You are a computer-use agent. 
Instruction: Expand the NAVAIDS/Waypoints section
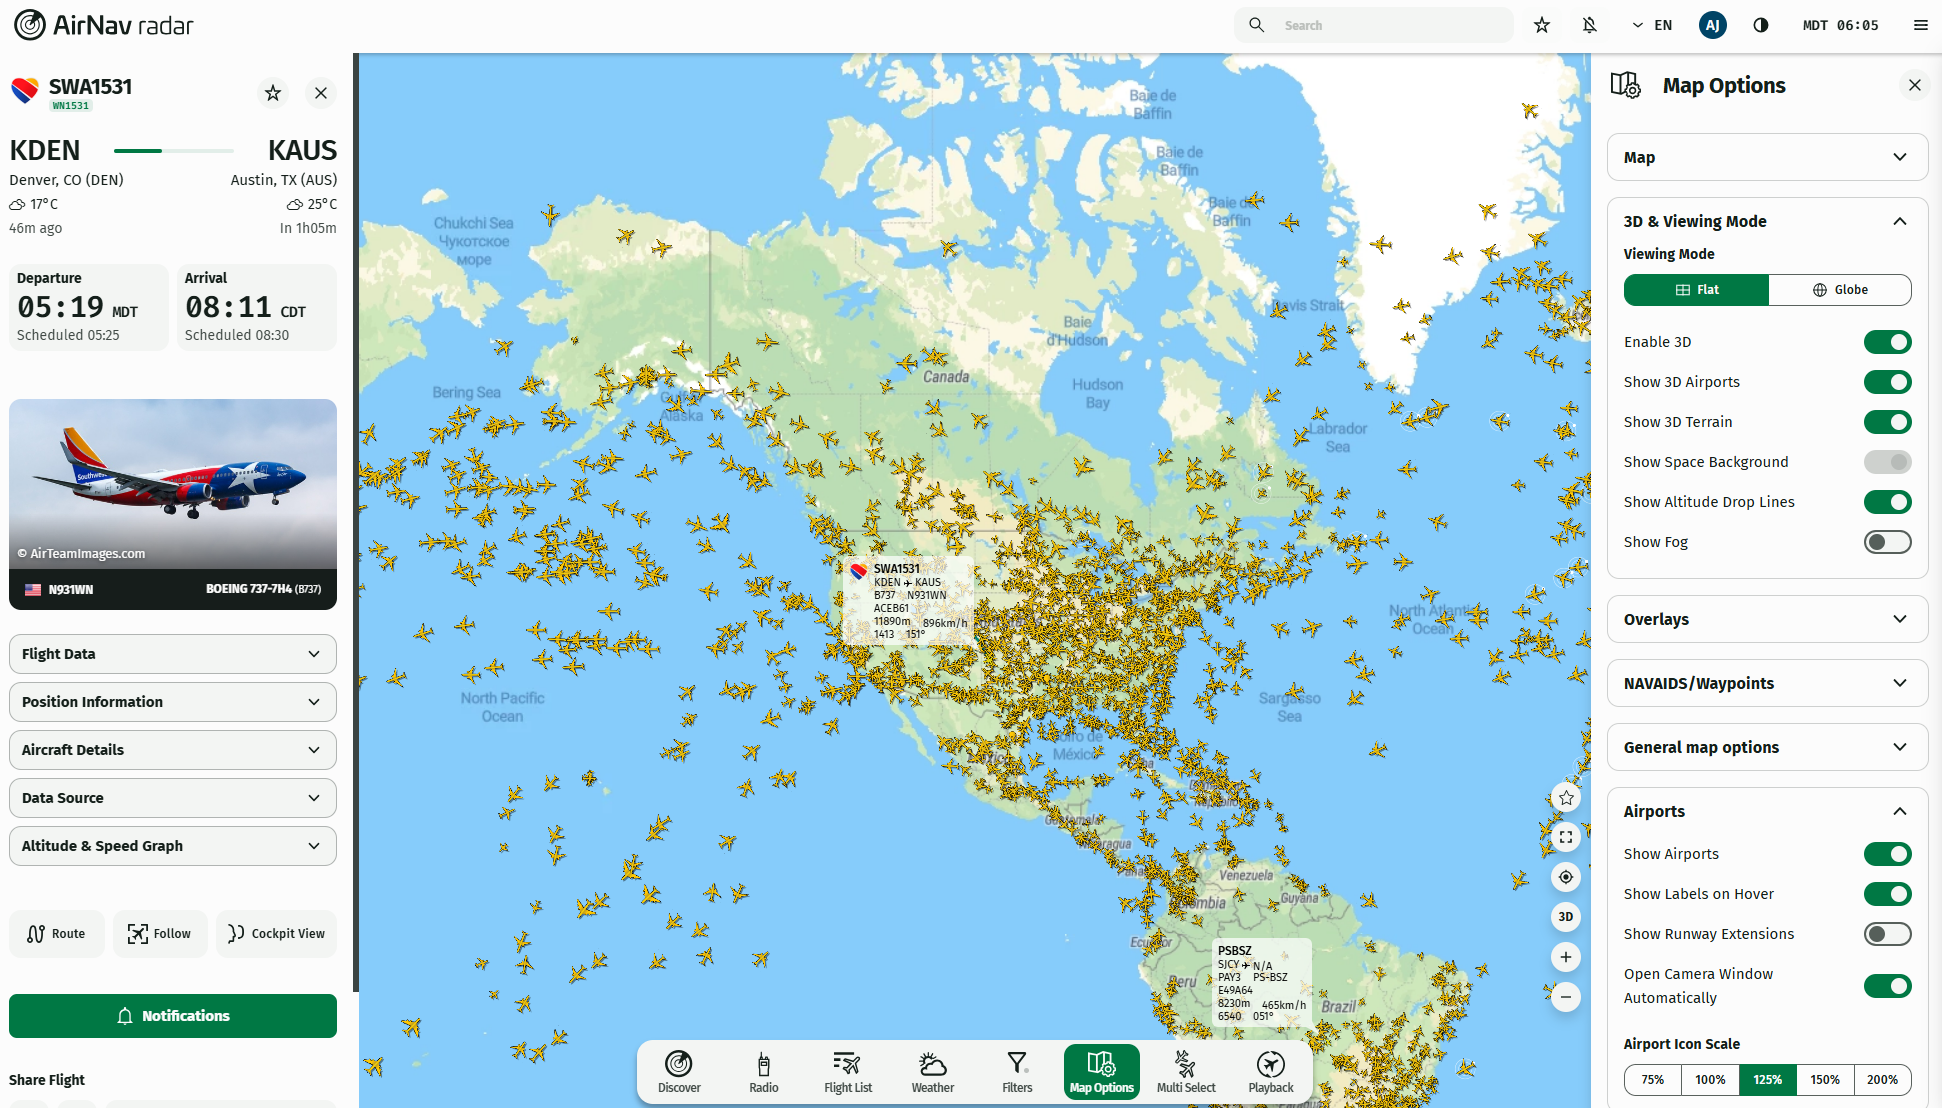[1767, 683]
